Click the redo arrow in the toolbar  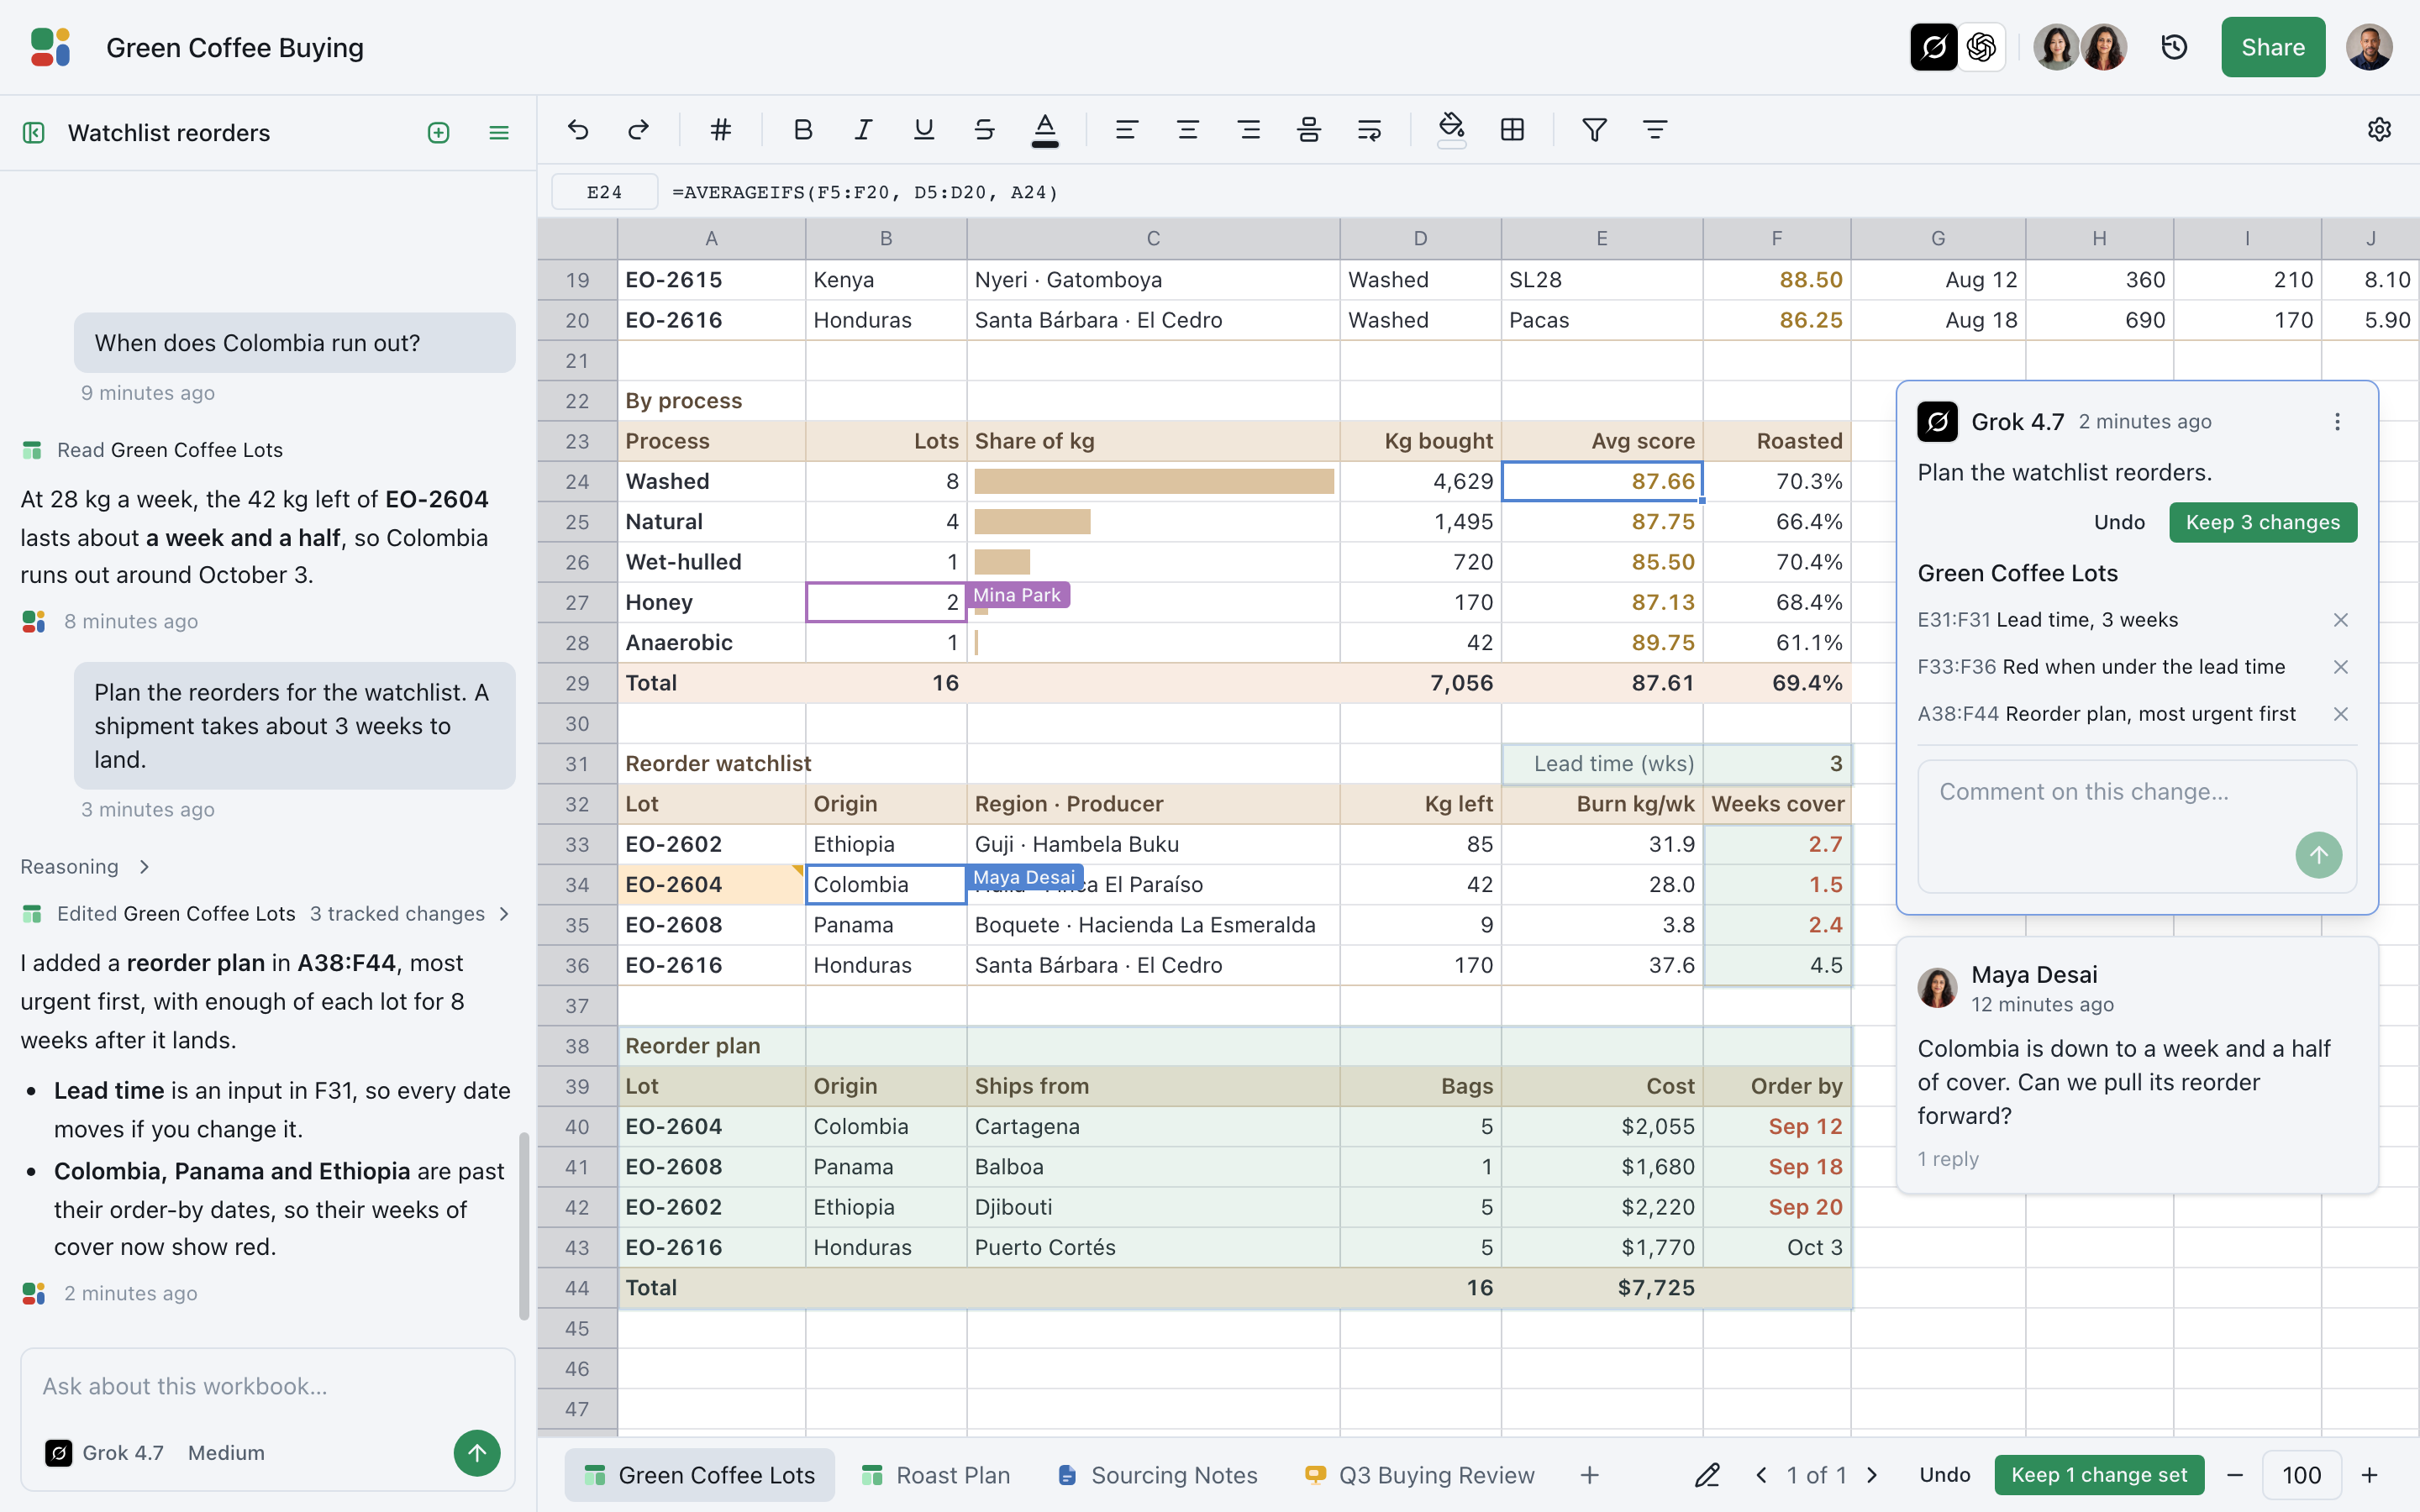tap(638, 130)
